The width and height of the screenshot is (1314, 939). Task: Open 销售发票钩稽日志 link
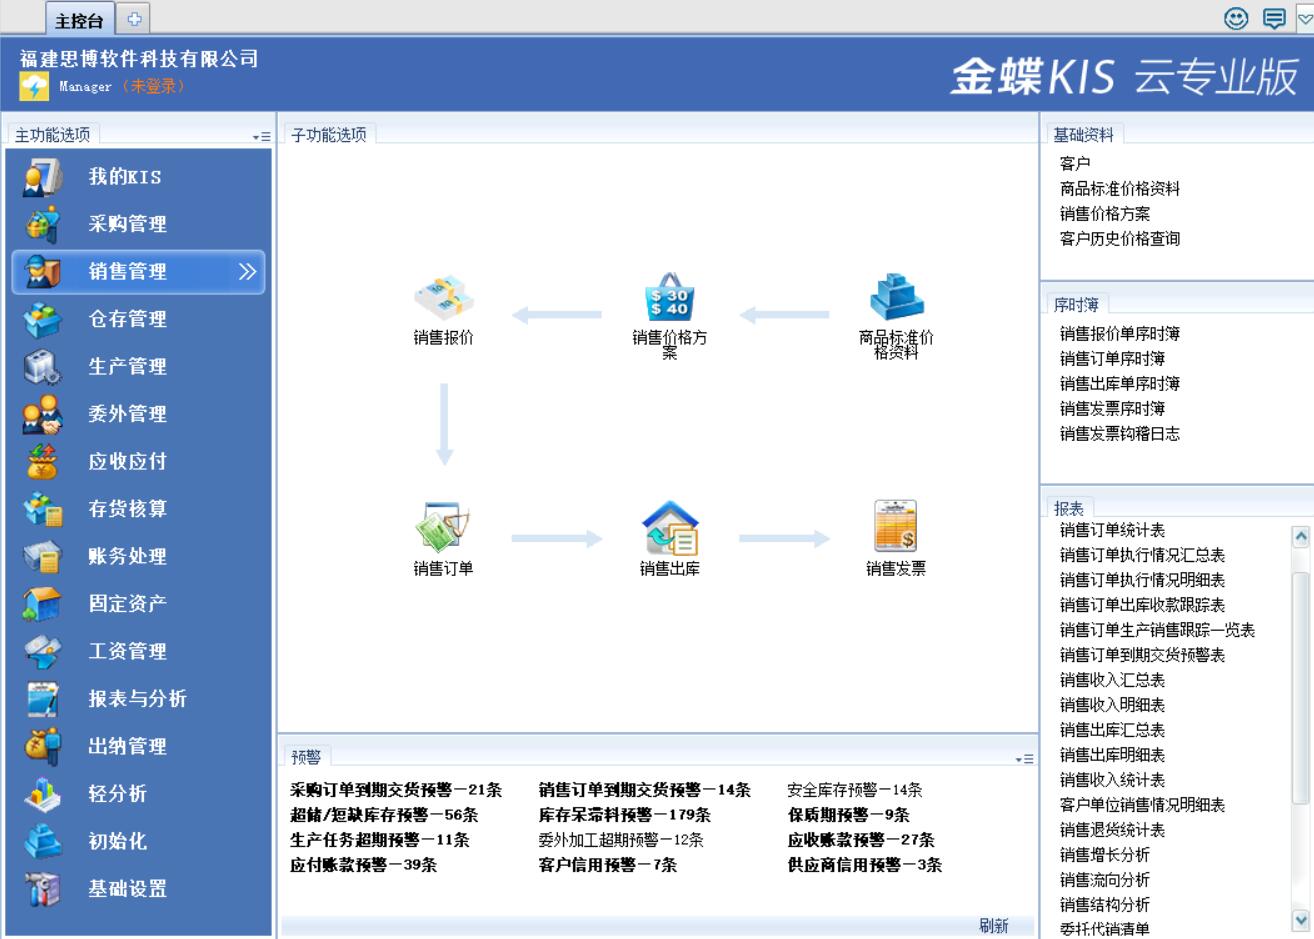[1120, 433]
